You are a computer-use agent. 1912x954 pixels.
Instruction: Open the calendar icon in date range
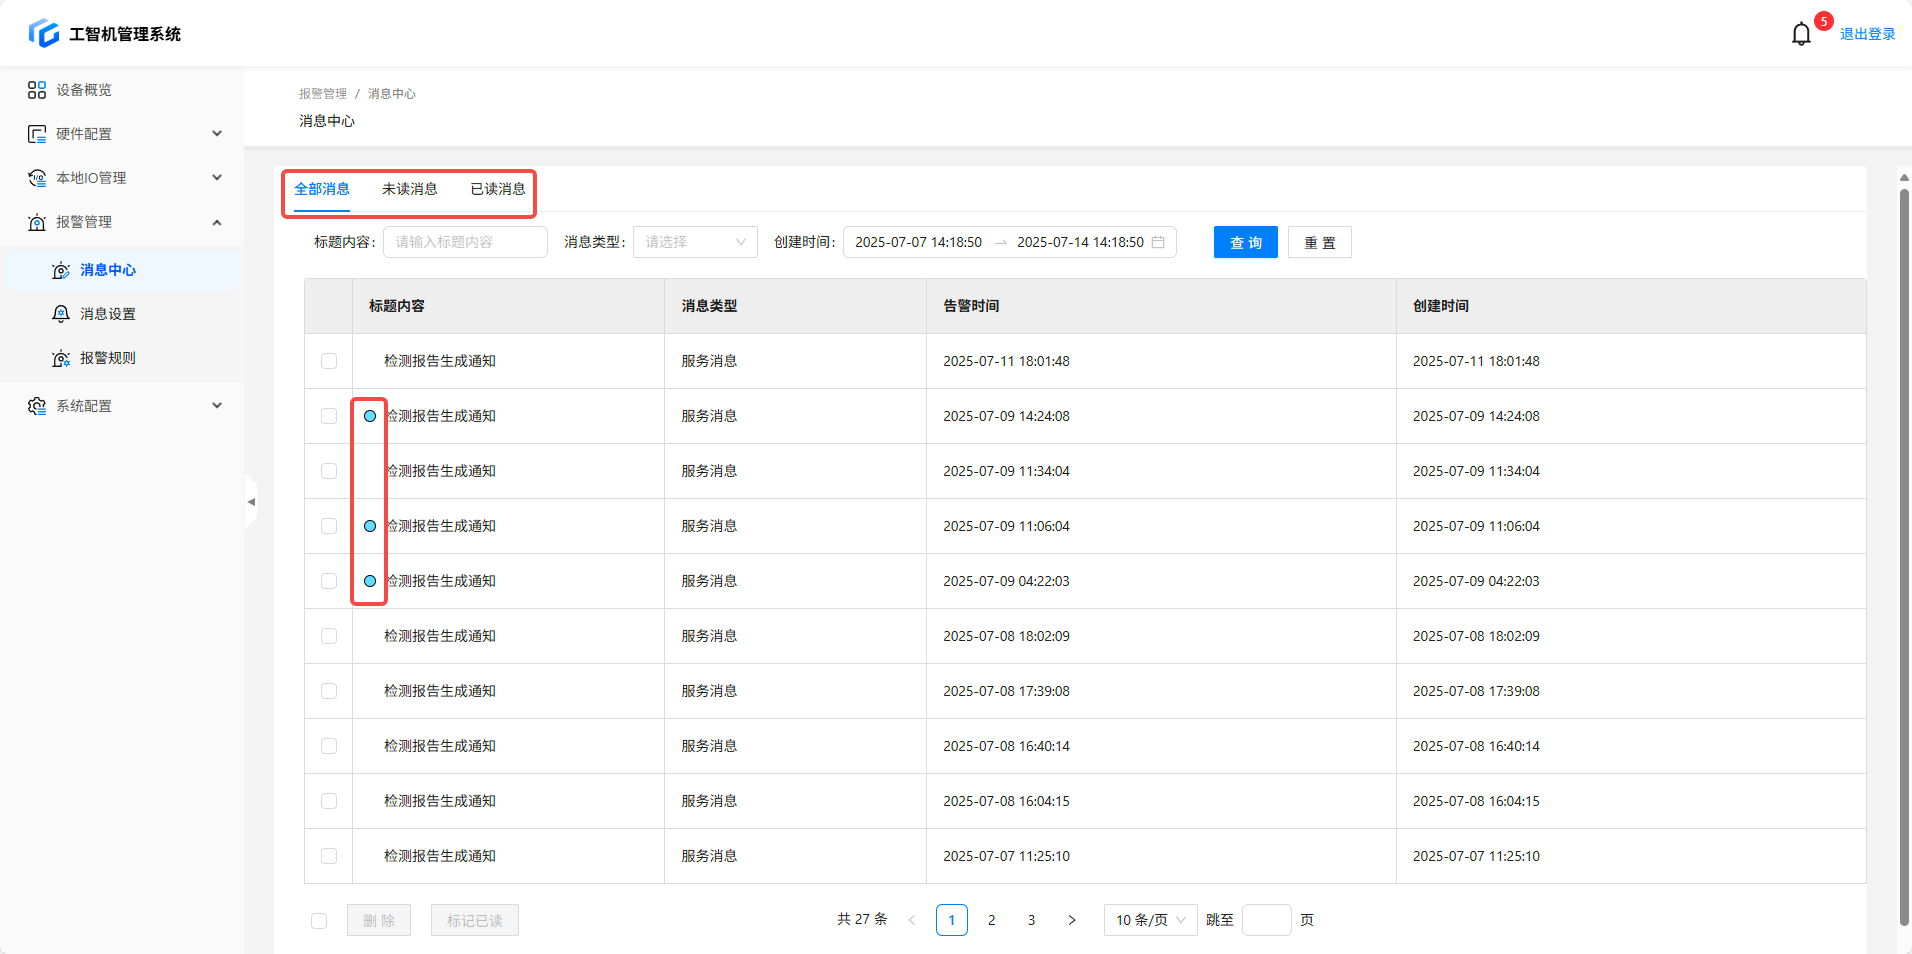coord(1158,242)
